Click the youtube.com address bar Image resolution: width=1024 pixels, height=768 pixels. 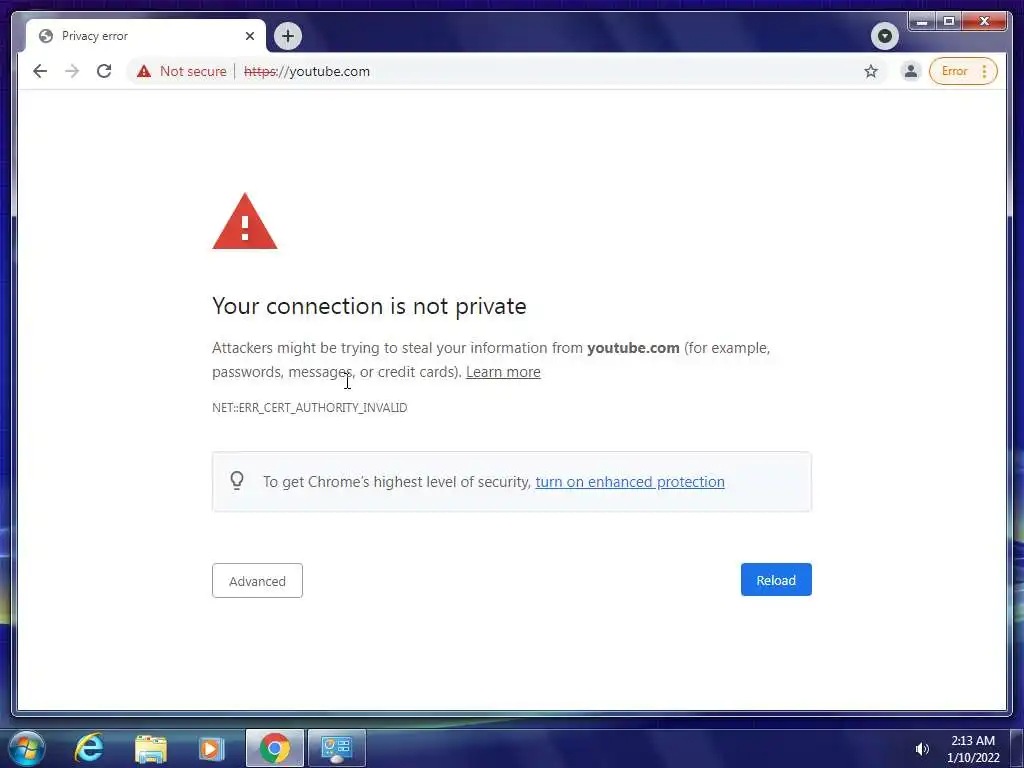tap(509, 71)
